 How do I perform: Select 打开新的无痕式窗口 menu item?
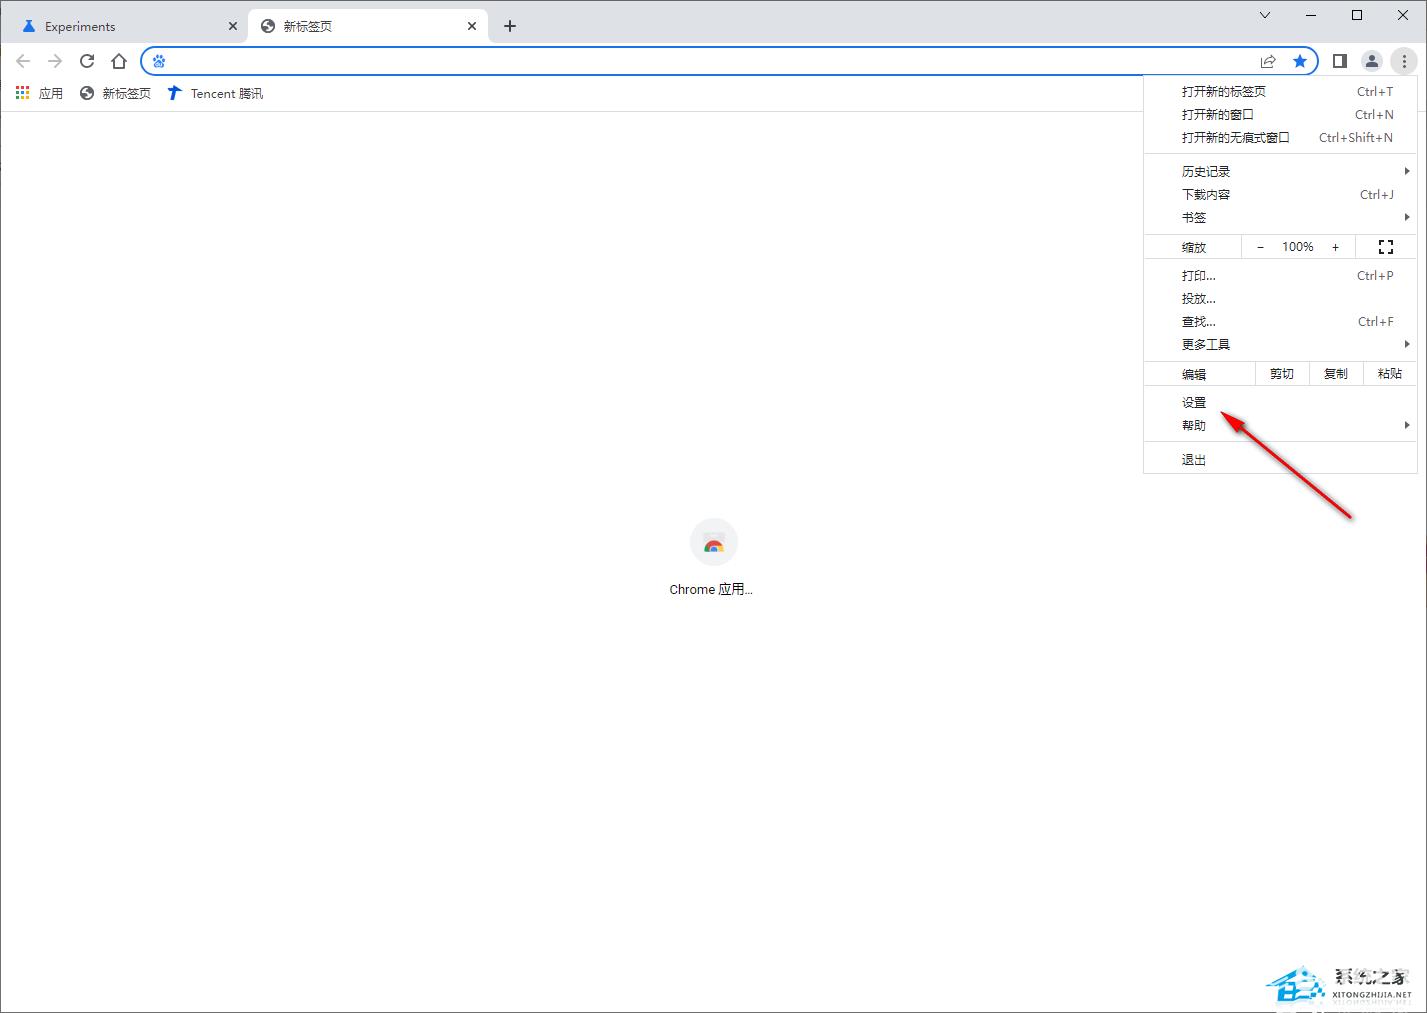[x=1280, y=137]
